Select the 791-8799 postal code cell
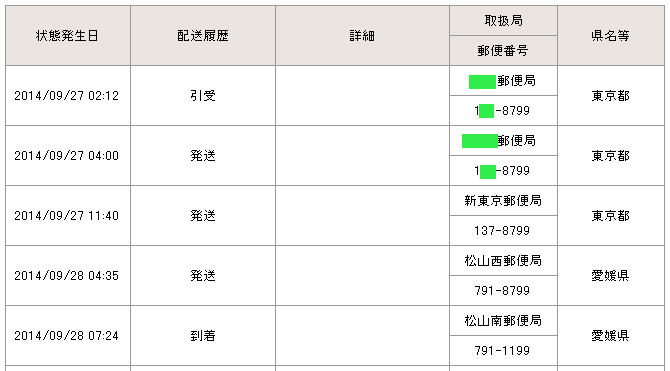This screenshot has width=670, height=371. (503, 291)
